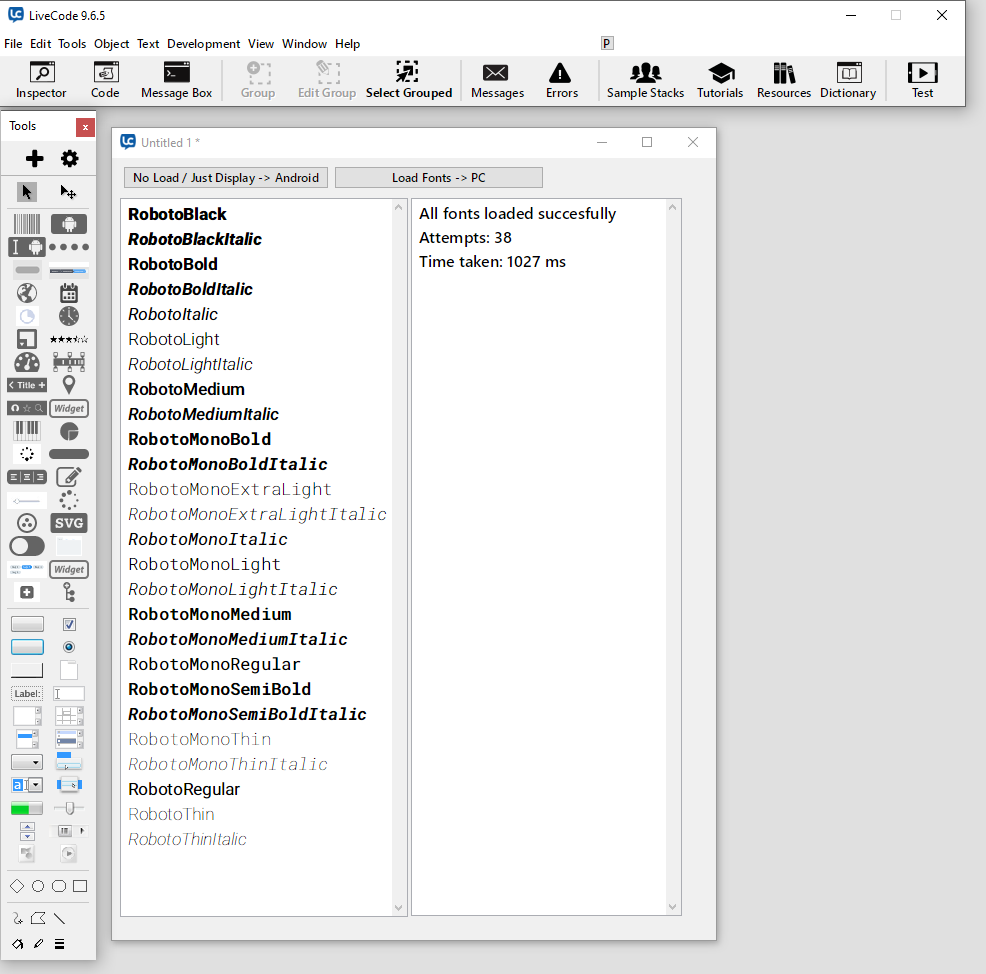Choose the Header bar Title widget
986x974 pixels.
click(x=27, y=385)
